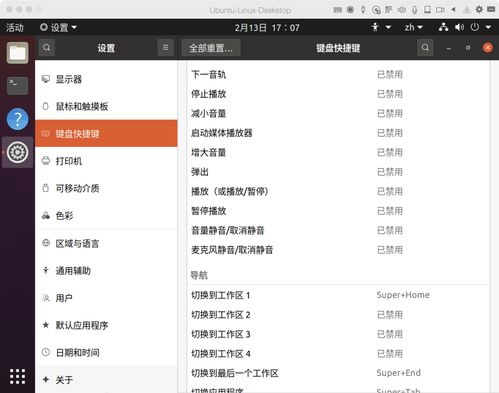Edit the 停止播放 shortcut

[338, 94]
